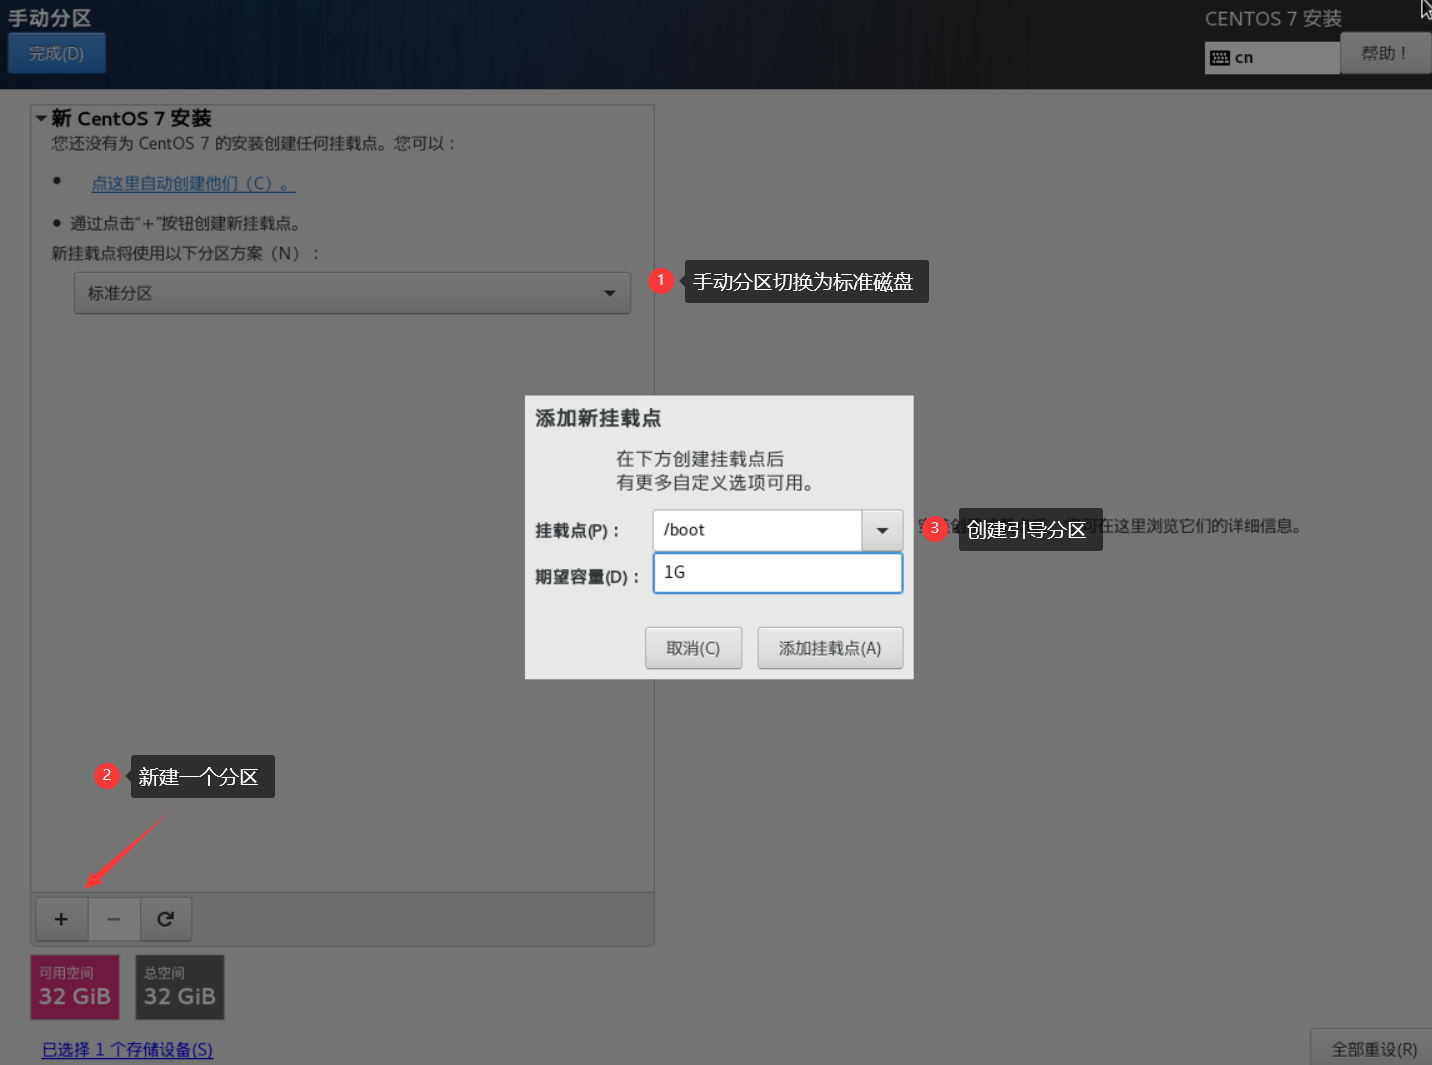Click the minus remove mount point icon
The height and width of the screenshot is (1065, 1432).
point(114,919)
